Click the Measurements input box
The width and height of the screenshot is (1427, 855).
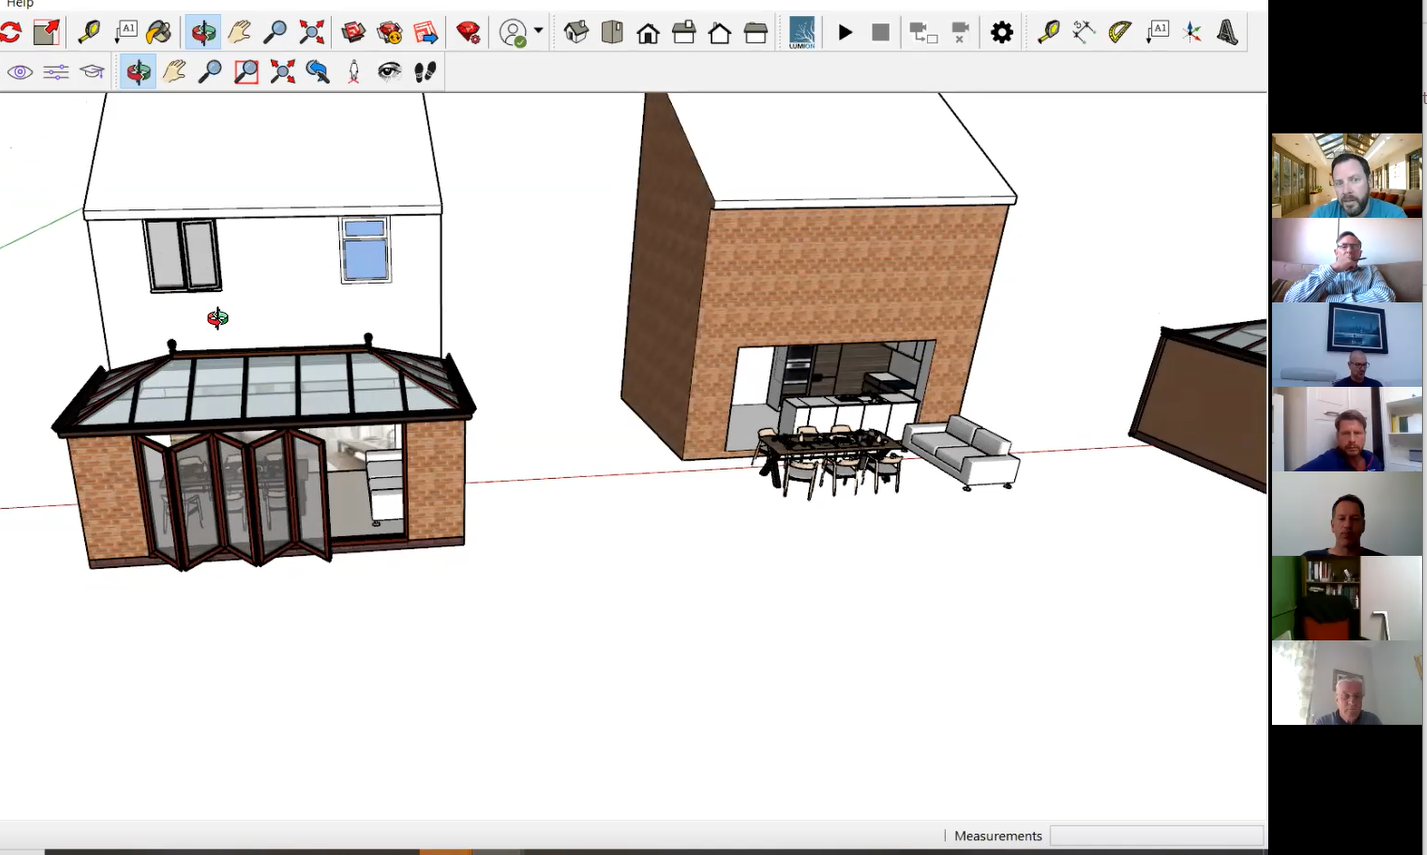click(1156, 836)
